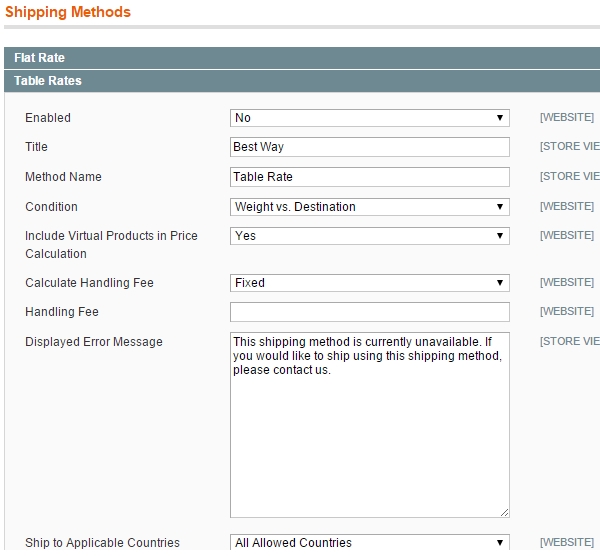Viewport: 600px width, 556px height.
Task: Edit the Method Name field
Action: 370,177
